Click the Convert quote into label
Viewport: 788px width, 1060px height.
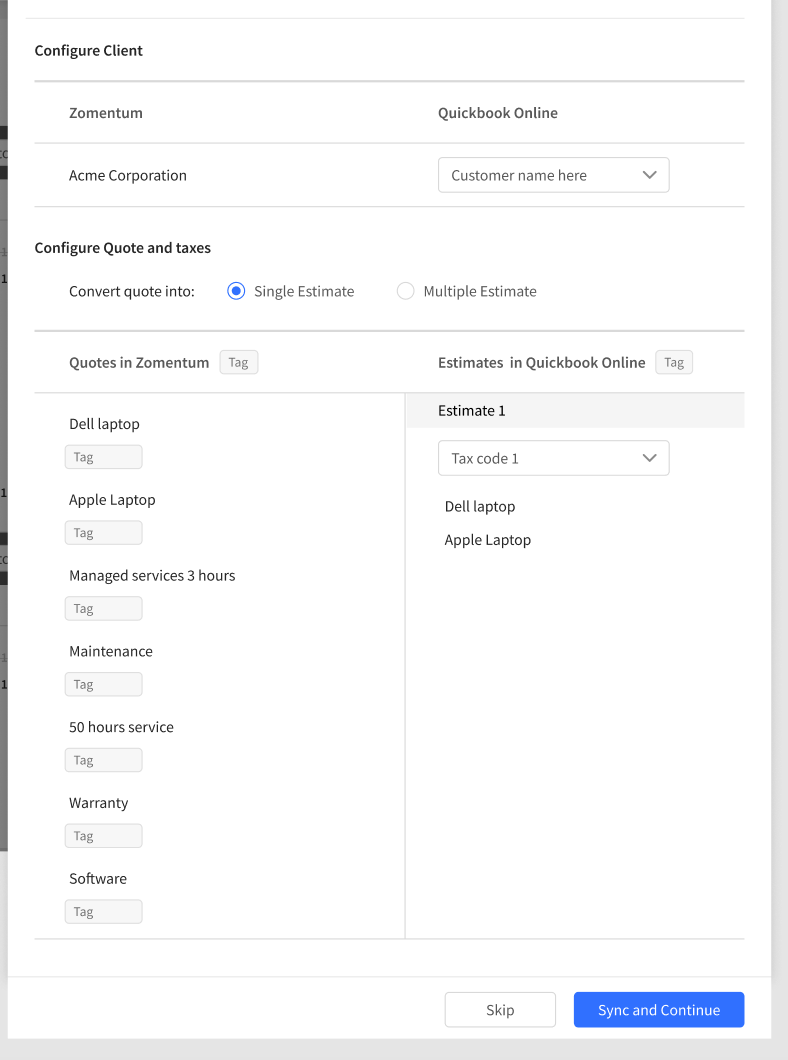[x=132, y=291]
